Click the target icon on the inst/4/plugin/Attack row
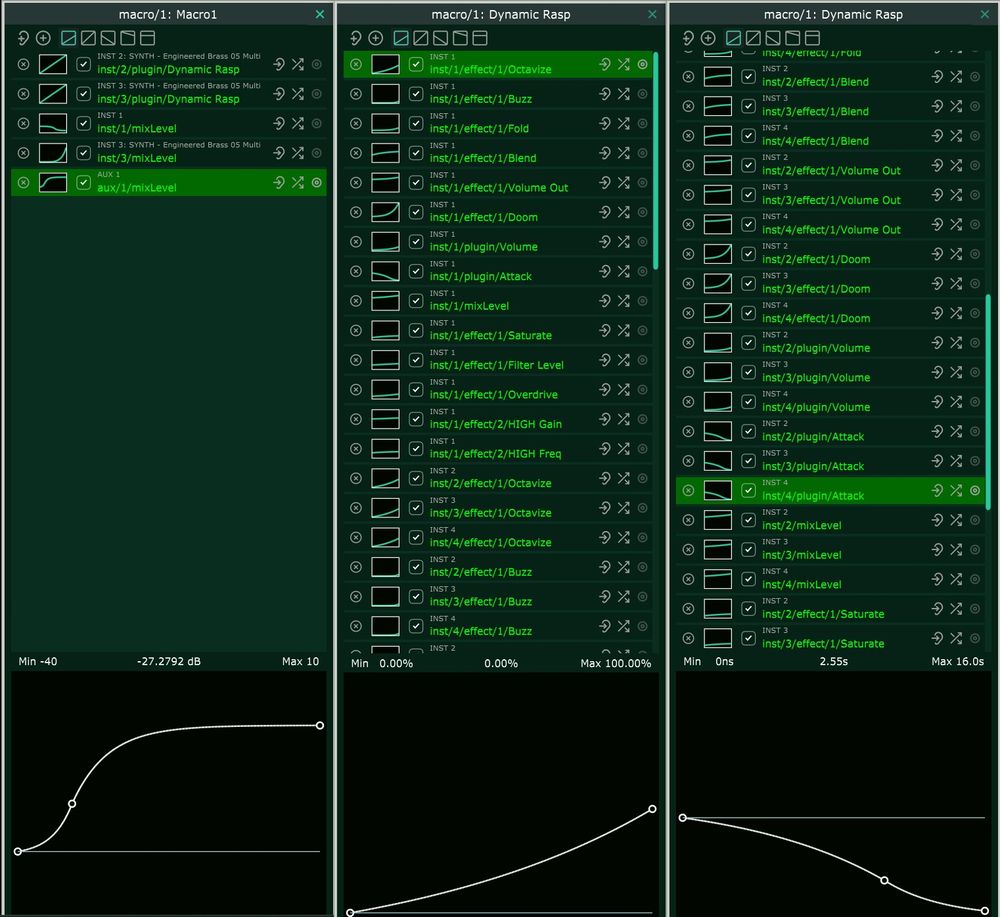This screenshot has width=1000, height=917. 974,490
